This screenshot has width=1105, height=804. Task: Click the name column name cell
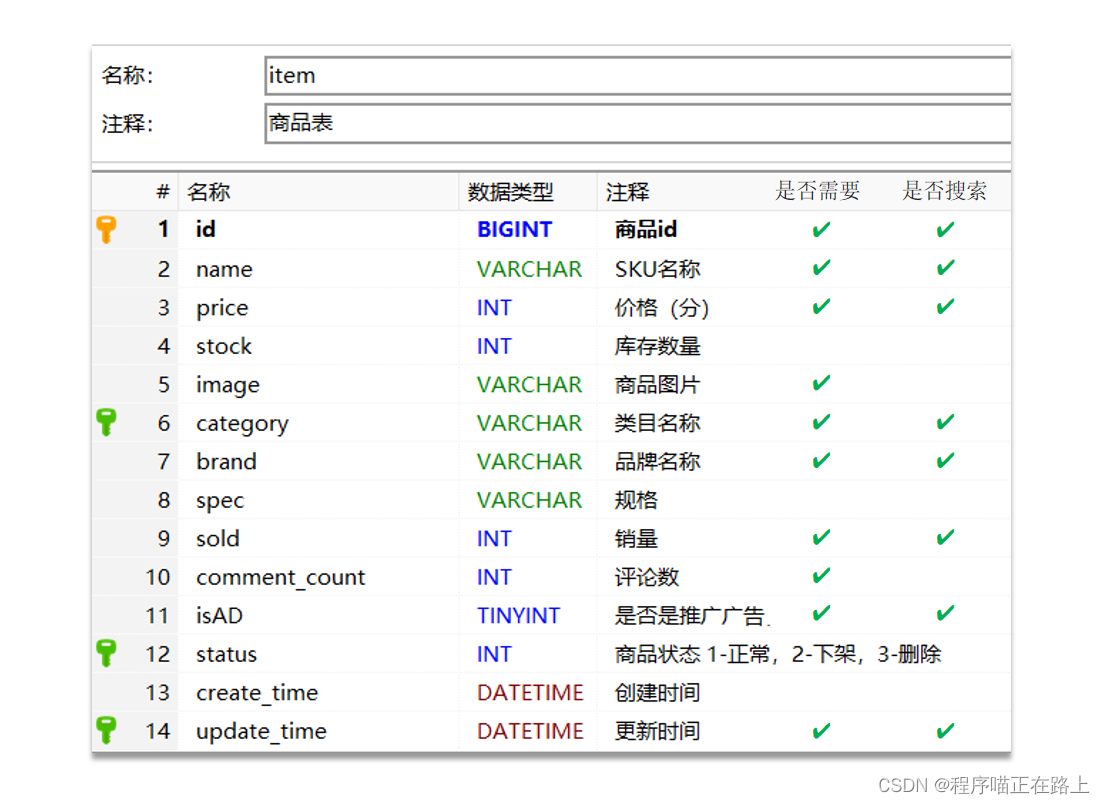(224, 269)
